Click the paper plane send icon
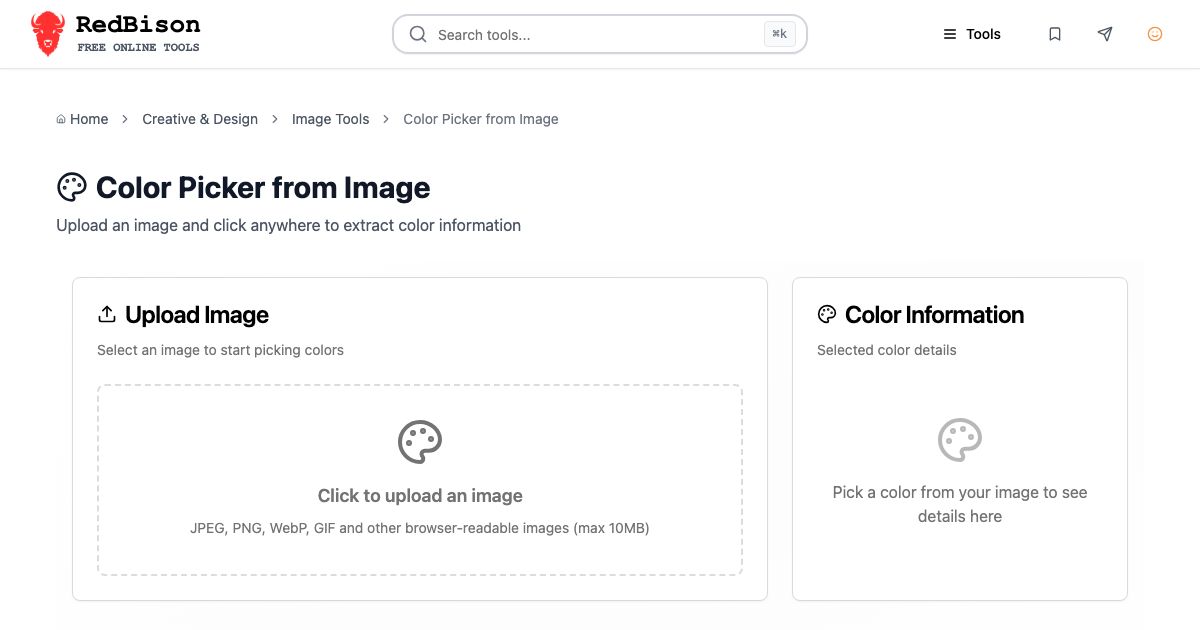Screen dimensions: 1200x630 1105,34
